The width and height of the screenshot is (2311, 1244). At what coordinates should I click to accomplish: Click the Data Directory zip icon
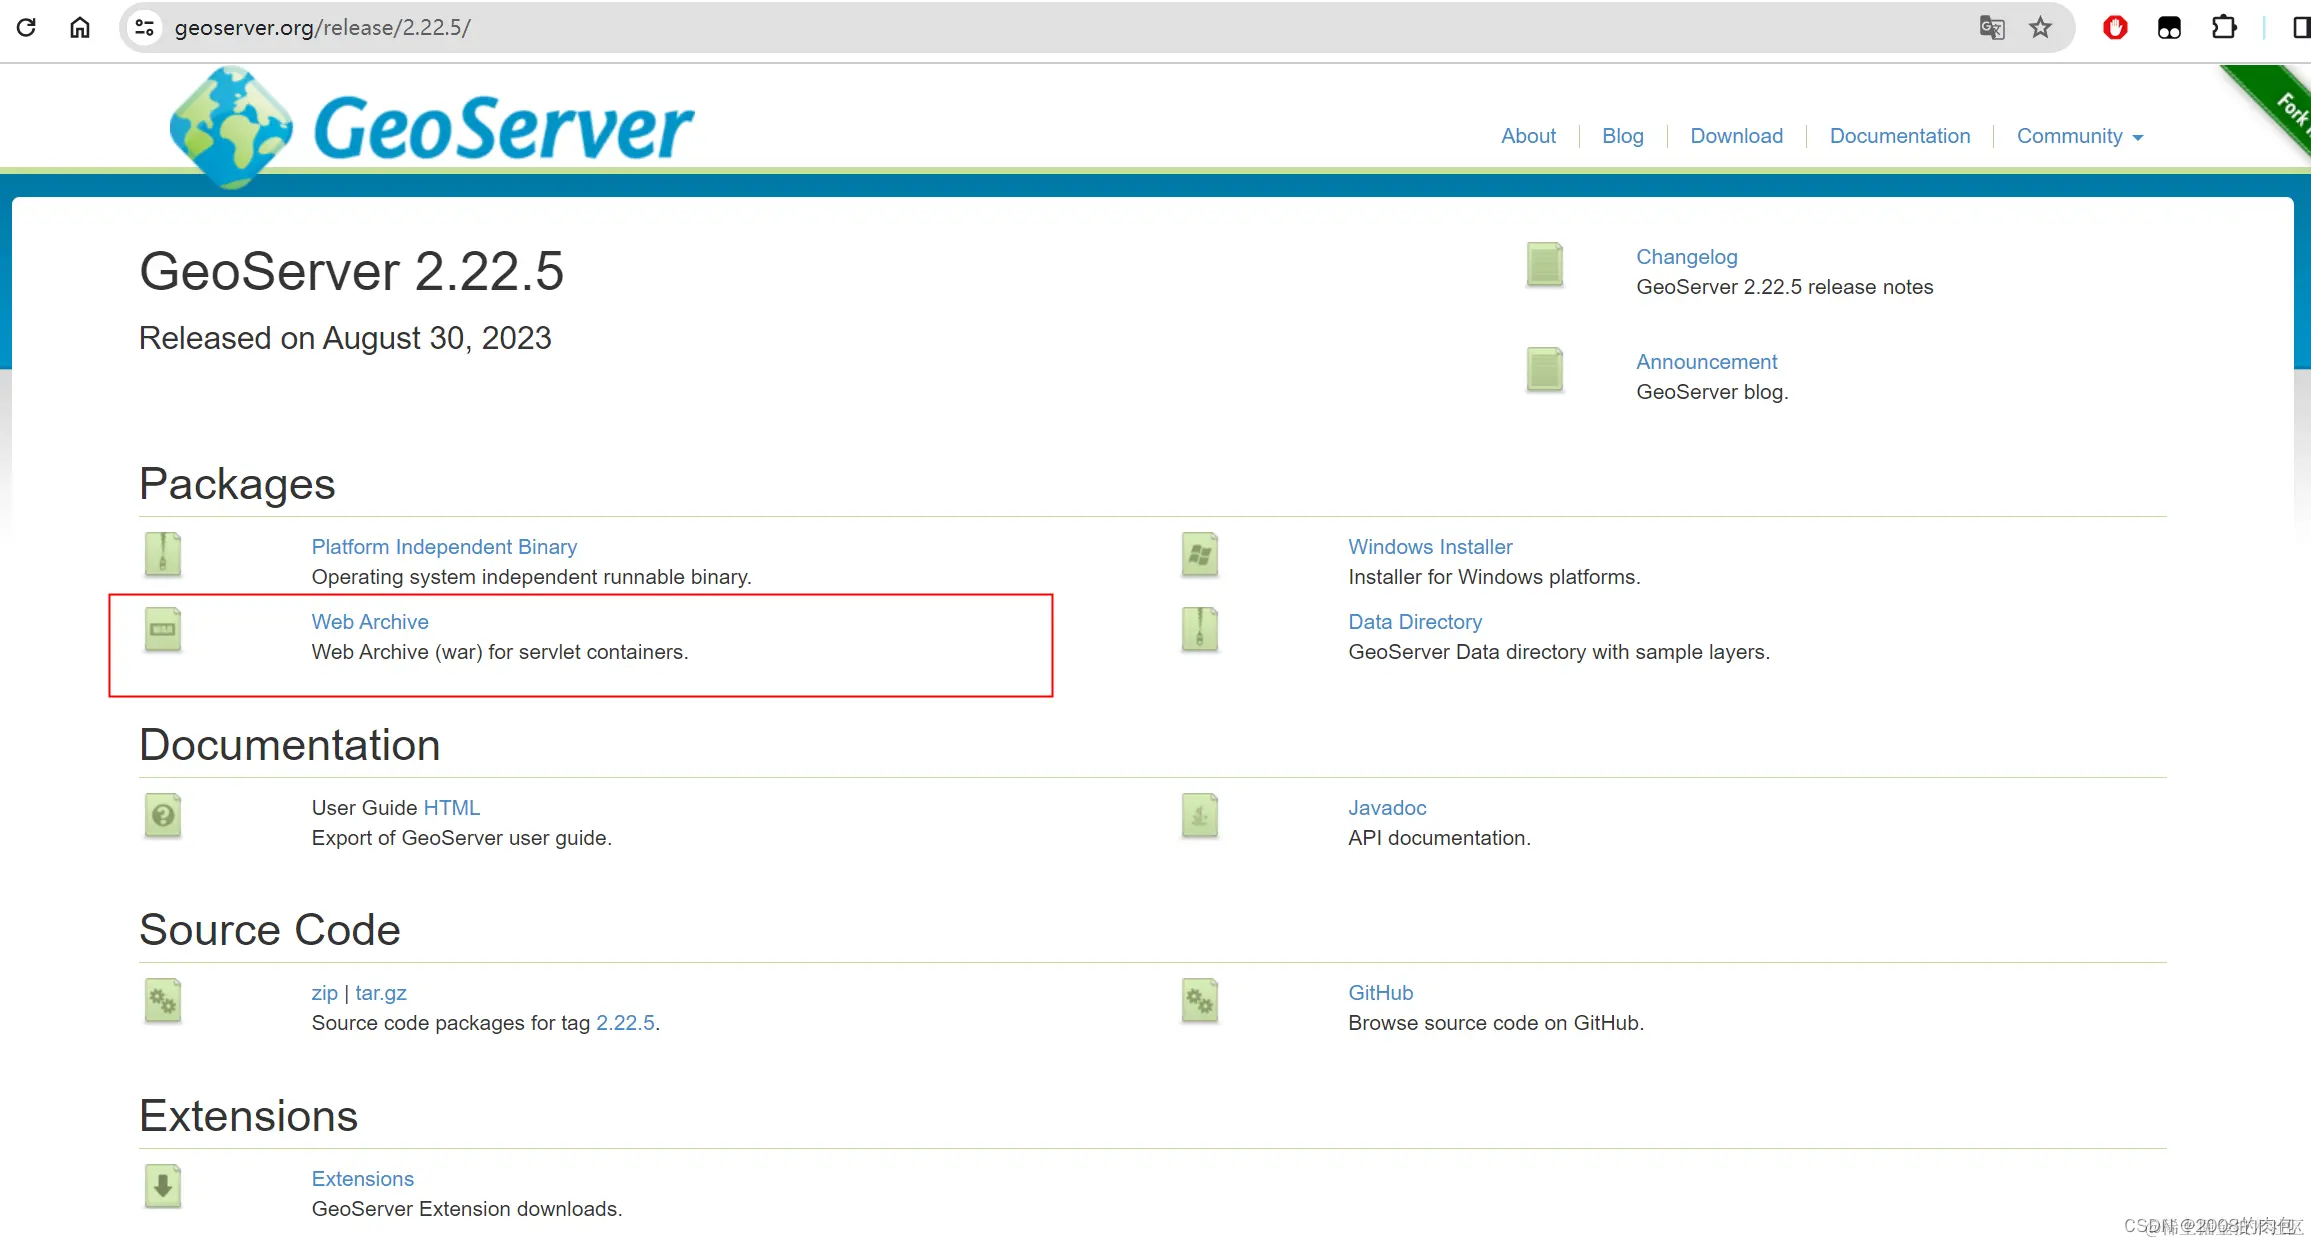(1199, 630)
